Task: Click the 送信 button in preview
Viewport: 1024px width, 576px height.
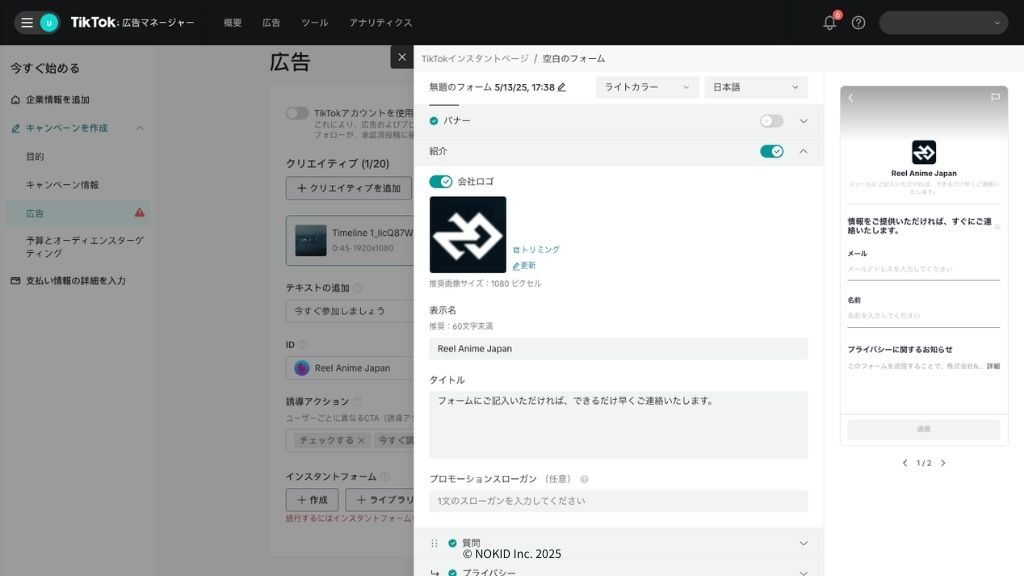Action: (923, 429)
